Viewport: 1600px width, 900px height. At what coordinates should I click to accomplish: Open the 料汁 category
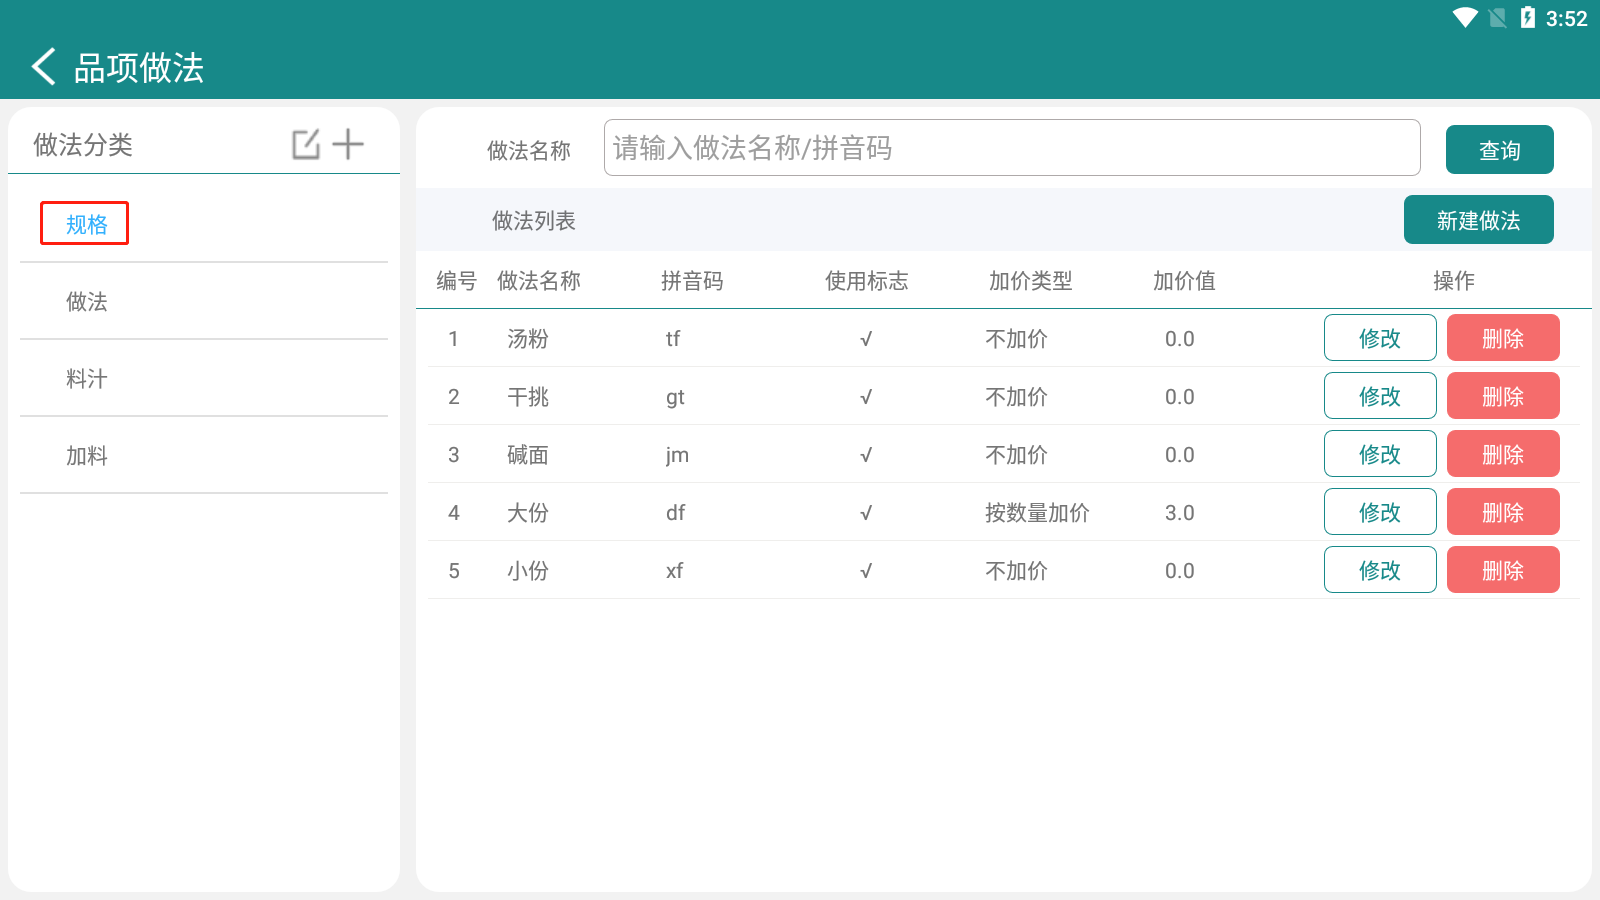click(x=87, y=379)
